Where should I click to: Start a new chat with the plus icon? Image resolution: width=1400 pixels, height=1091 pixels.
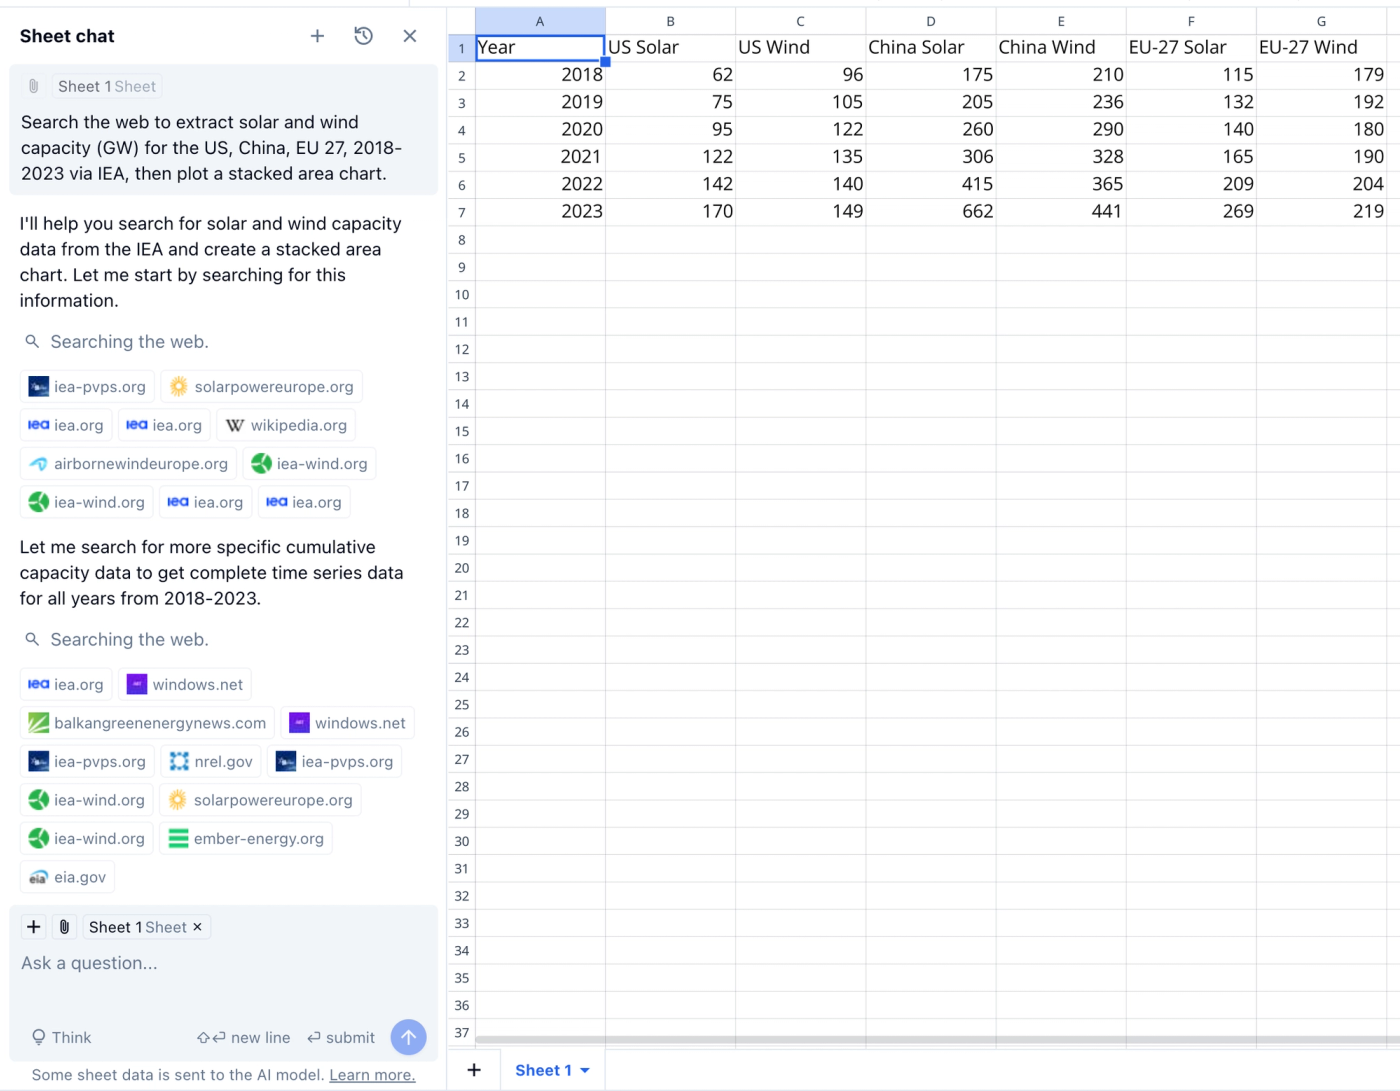[317, 35]
